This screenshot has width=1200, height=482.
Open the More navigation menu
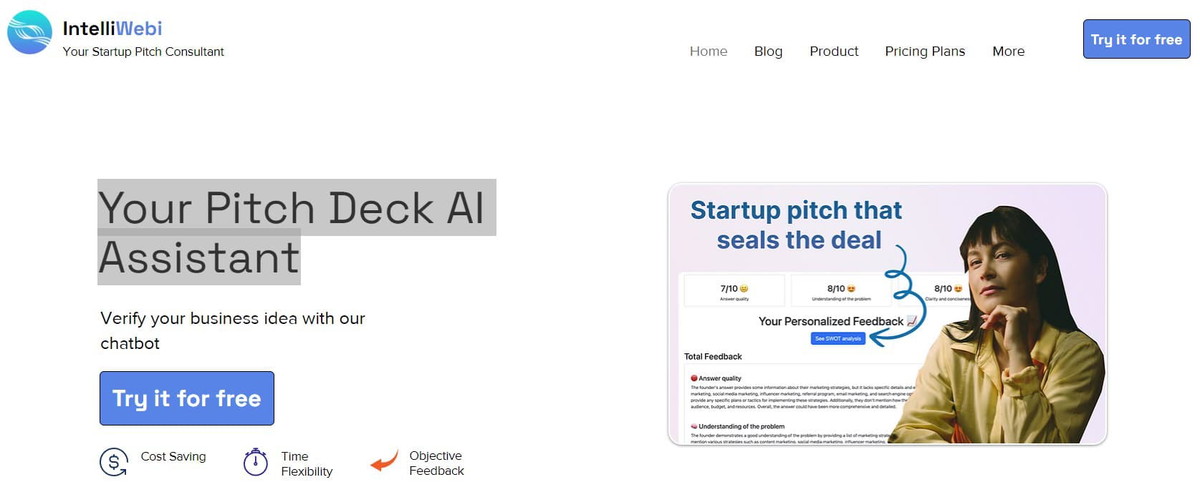click(x=1008, y=51)
